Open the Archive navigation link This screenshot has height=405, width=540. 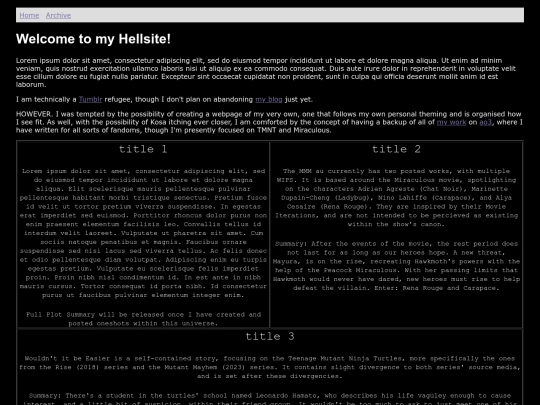58,15
